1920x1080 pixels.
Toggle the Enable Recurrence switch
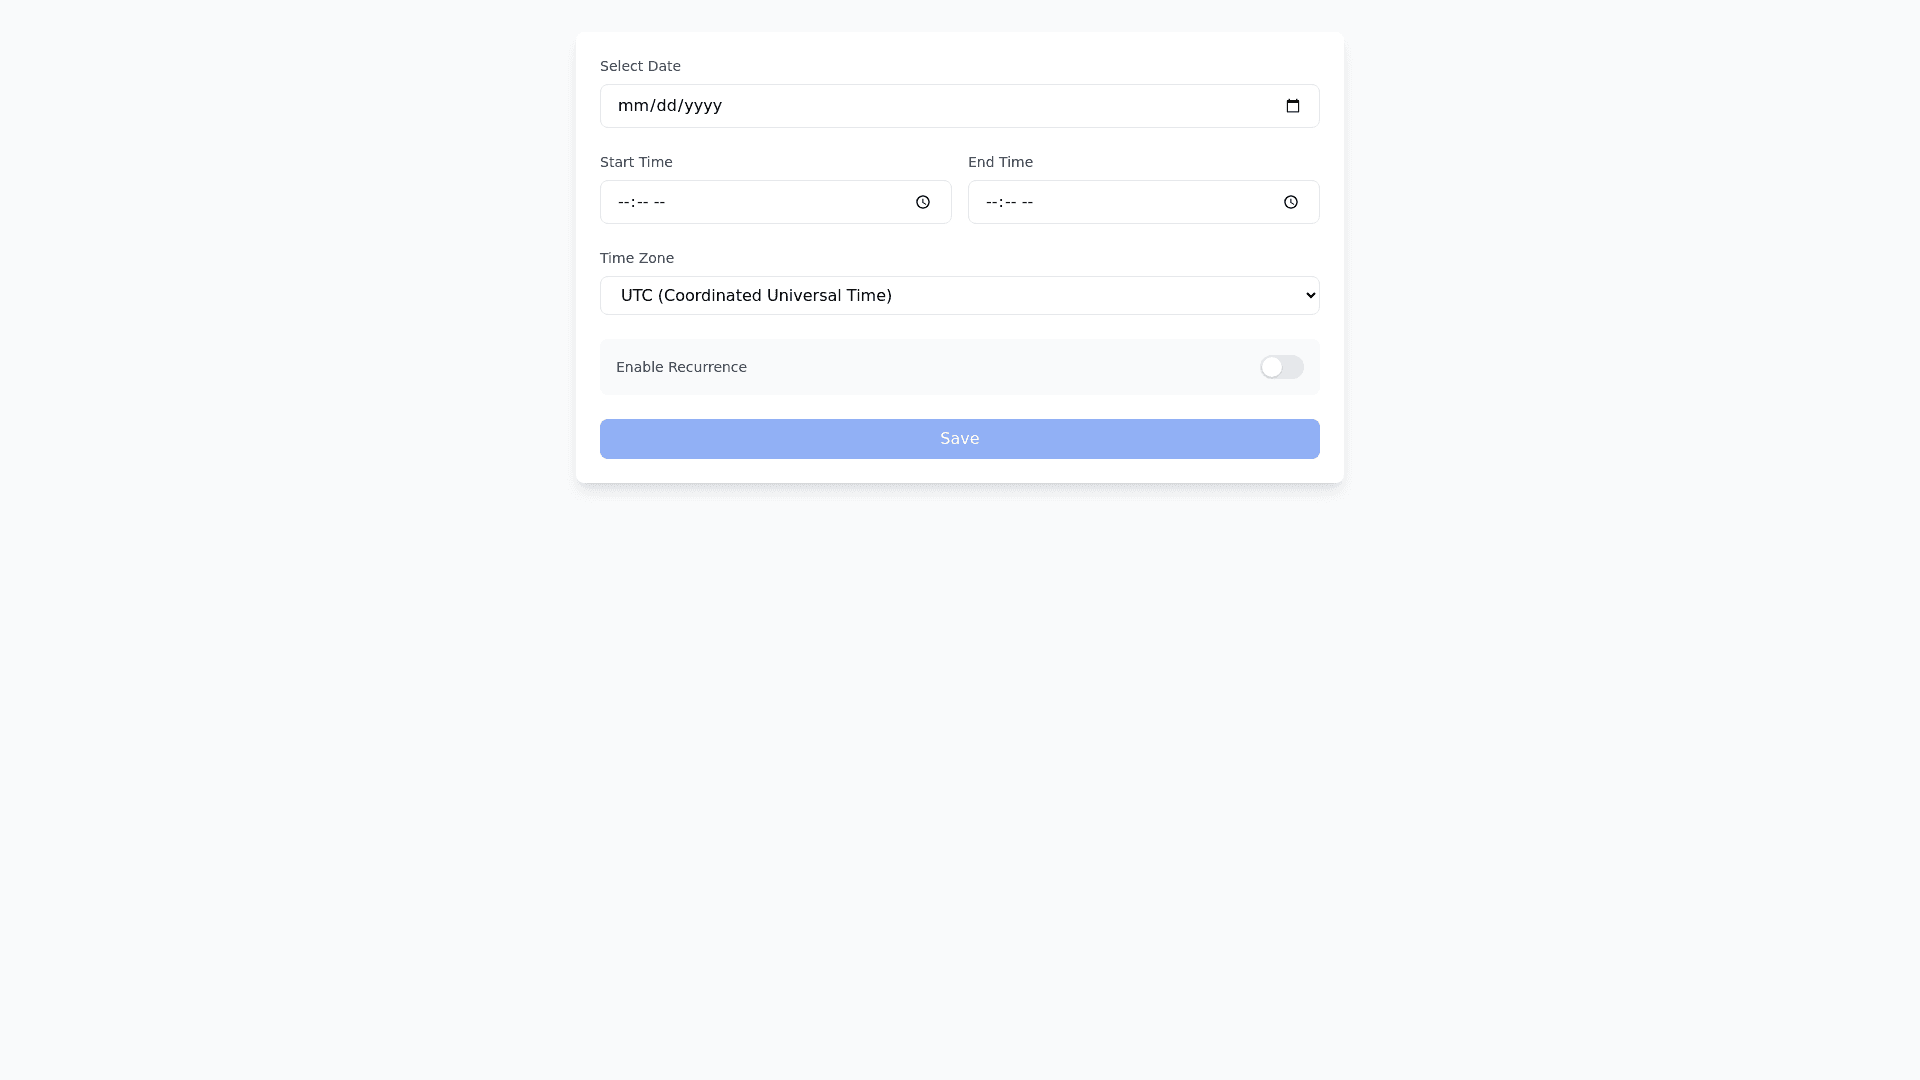click(x=1281, y=367)
